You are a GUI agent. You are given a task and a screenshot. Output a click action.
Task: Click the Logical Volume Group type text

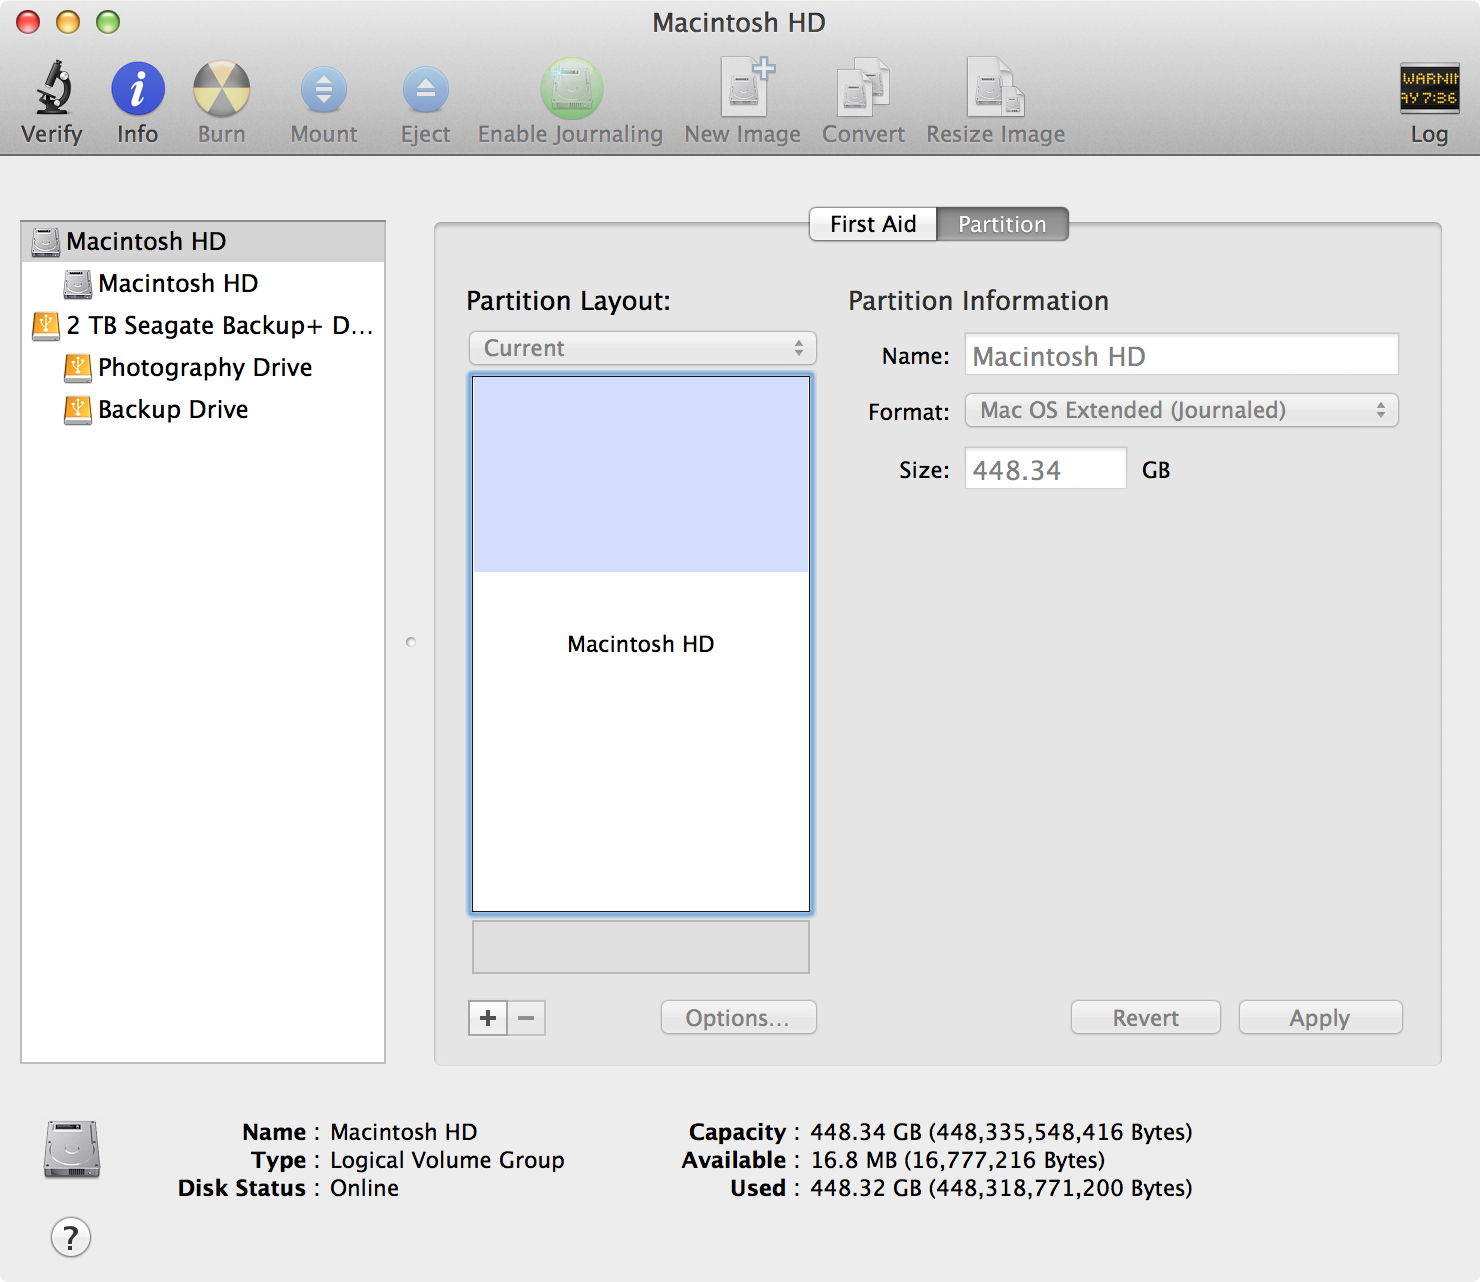coord(447,1160)
